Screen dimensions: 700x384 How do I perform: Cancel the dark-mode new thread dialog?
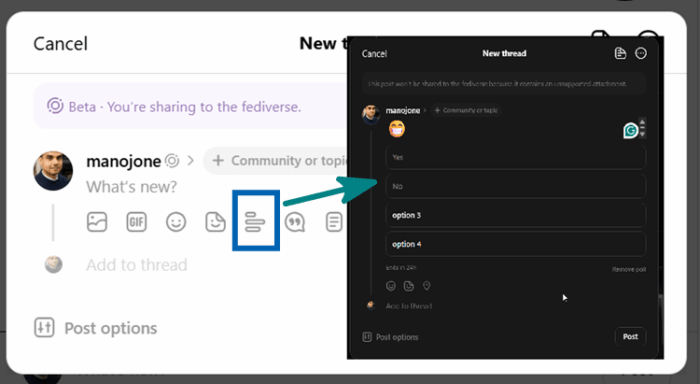pos(374,54)
